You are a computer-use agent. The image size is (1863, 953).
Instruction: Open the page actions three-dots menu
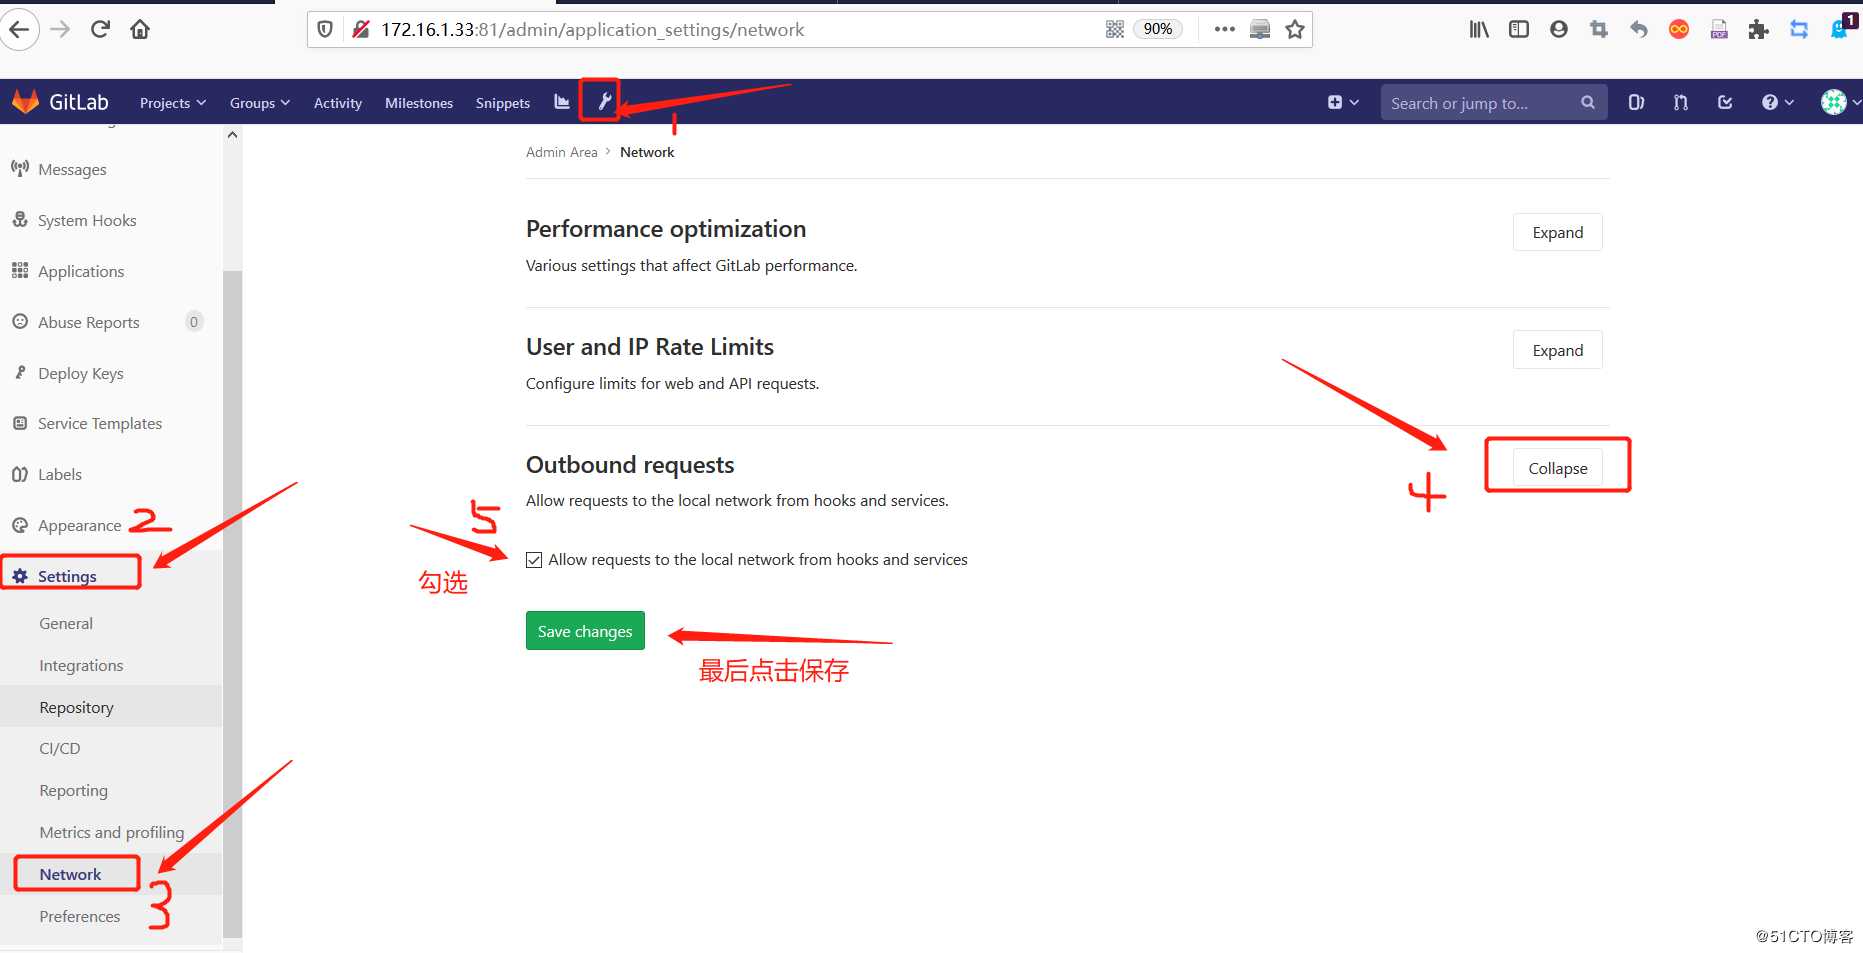1224,29
